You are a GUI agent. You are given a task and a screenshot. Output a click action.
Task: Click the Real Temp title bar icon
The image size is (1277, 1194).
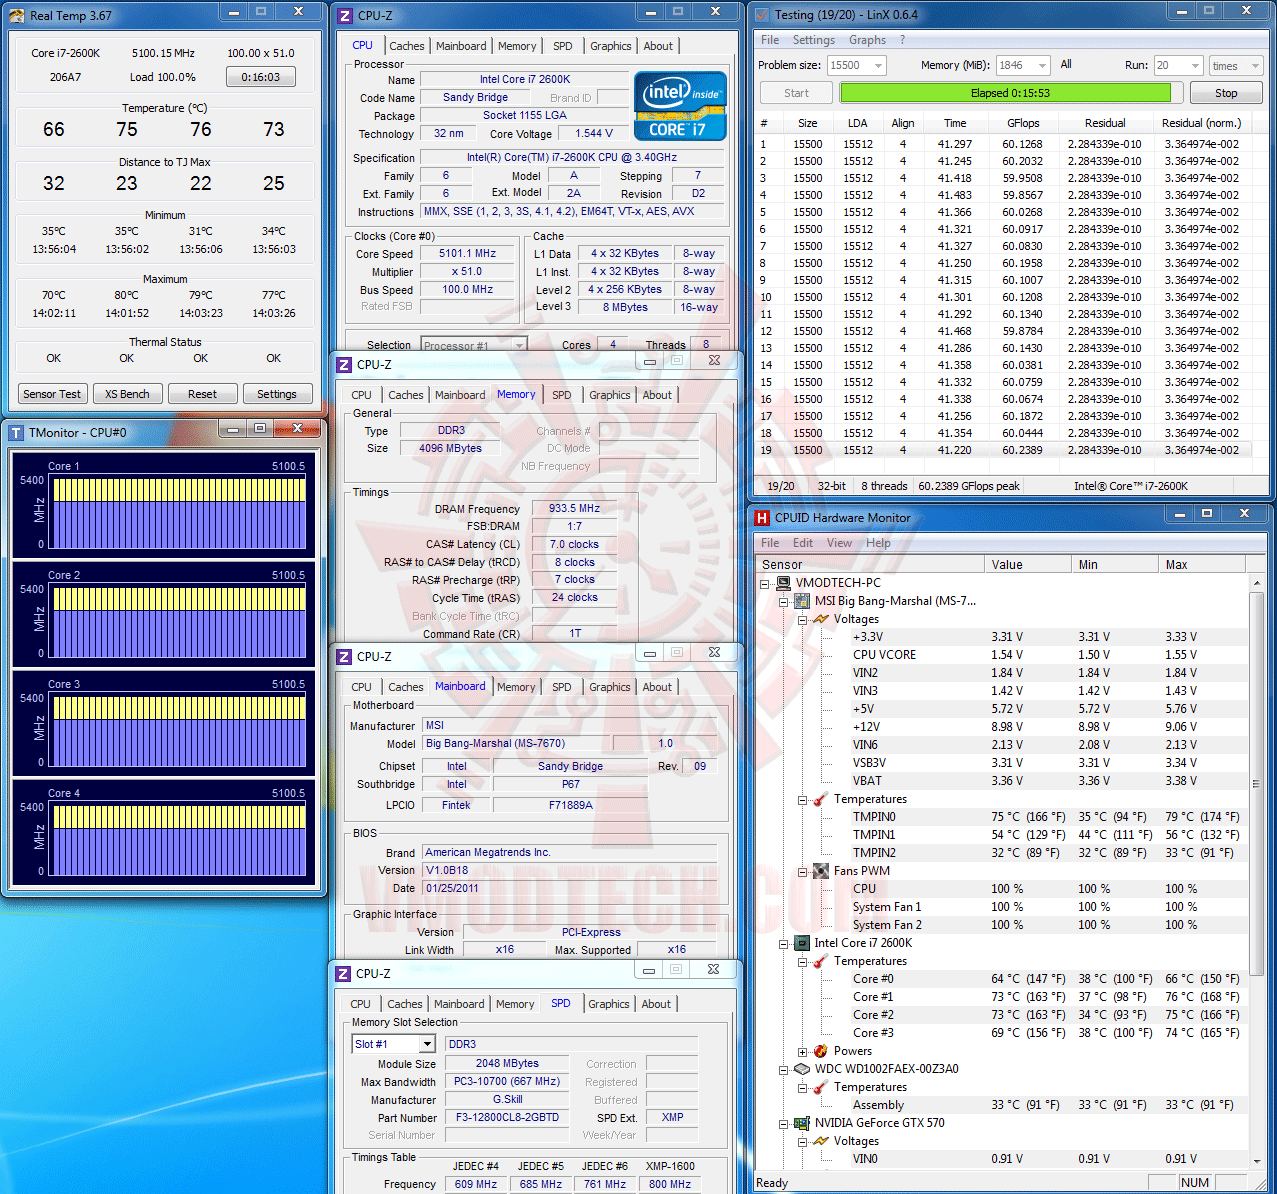click(x=17, y=15)
